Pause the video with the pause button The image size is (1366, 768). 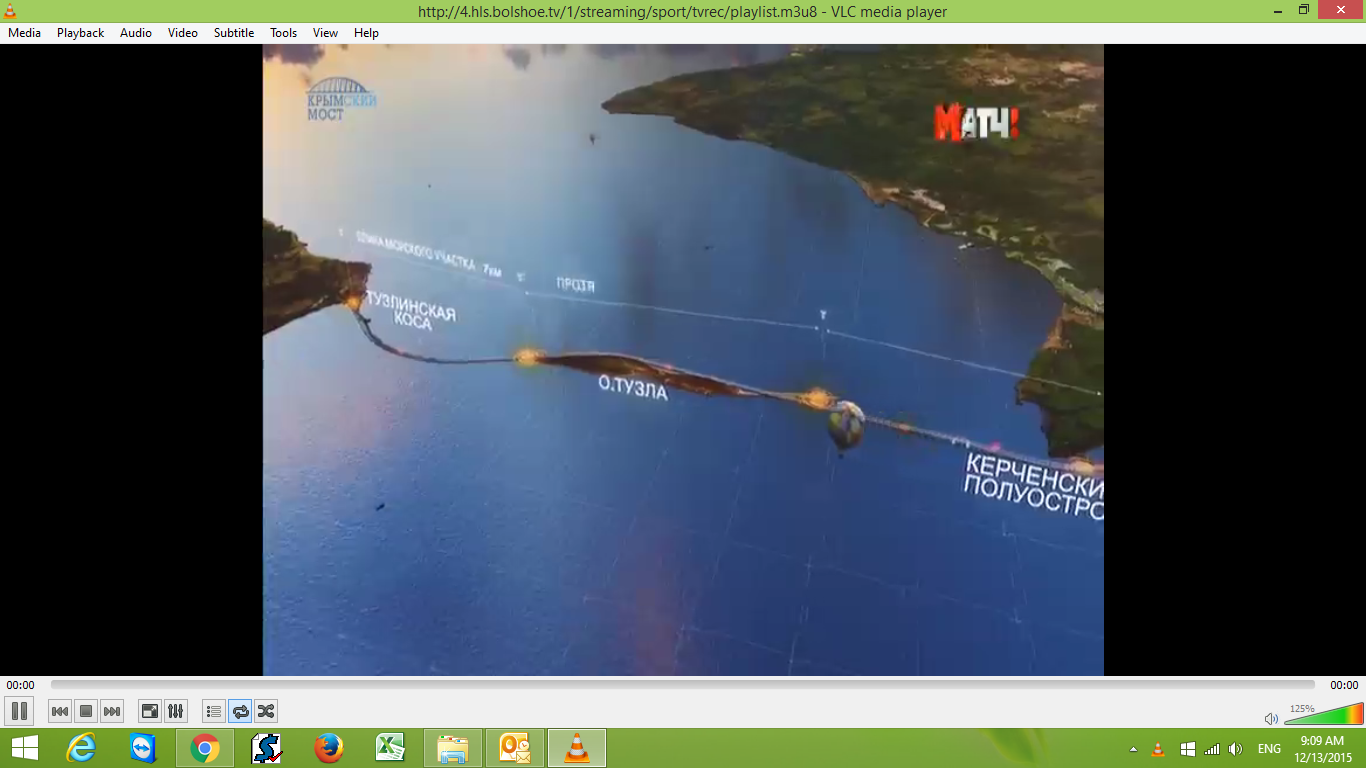[x=19, y=711]
